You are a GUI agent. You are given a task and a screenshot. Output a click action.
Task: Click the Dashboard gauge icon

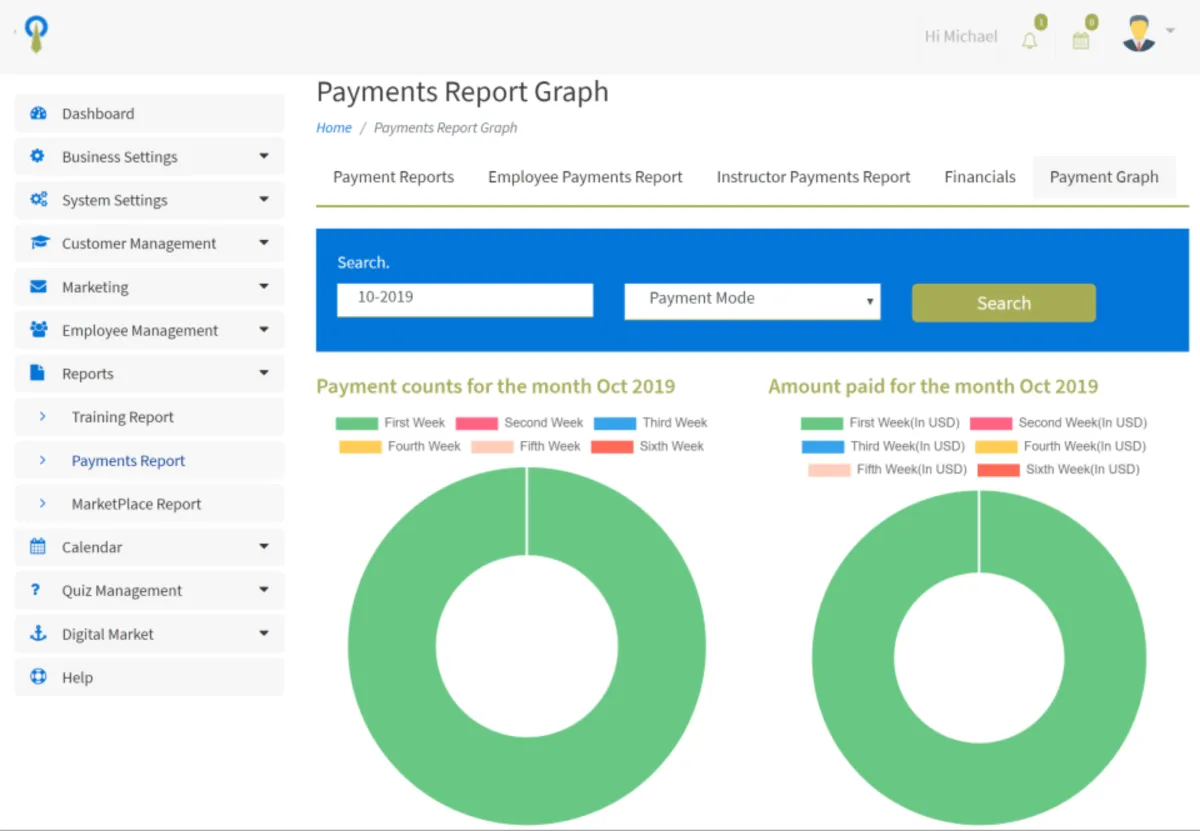click(38, 114)
